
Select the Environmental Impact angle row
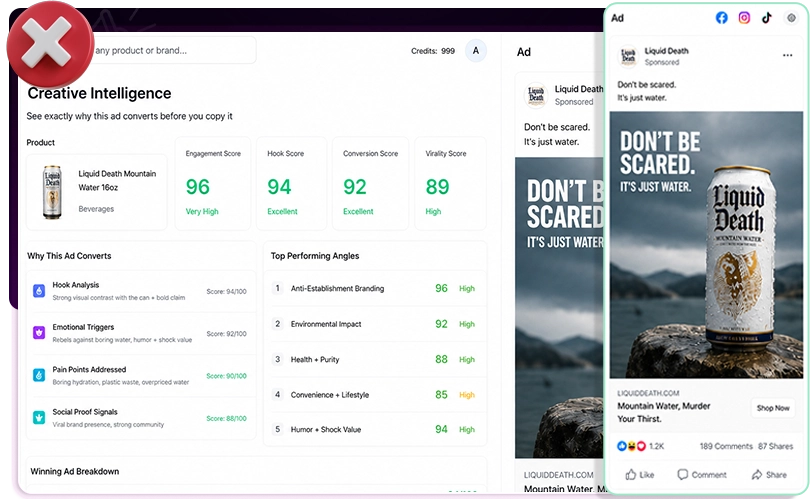pyautogui.click(x=375, y=324)
